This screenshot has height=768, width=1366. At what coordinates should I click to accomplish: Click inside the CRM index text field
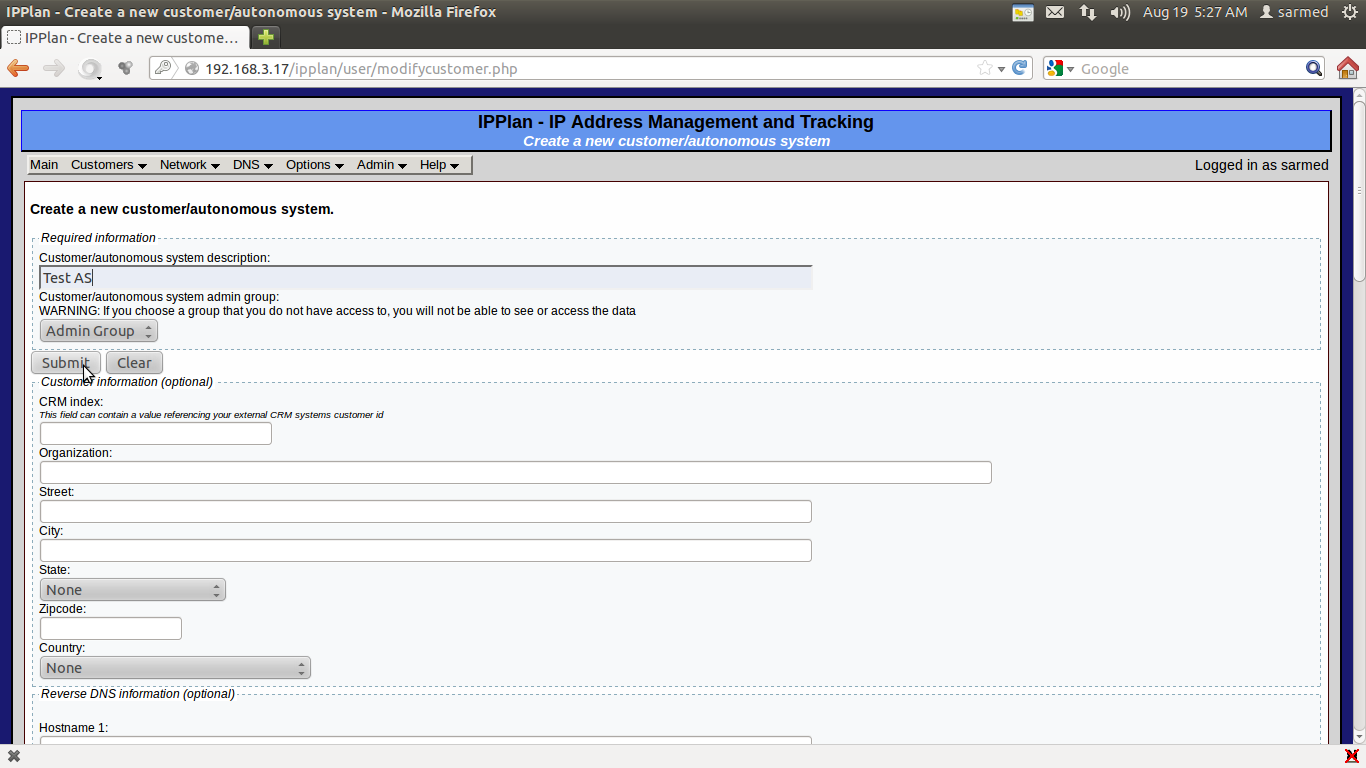tap(155, 433)
